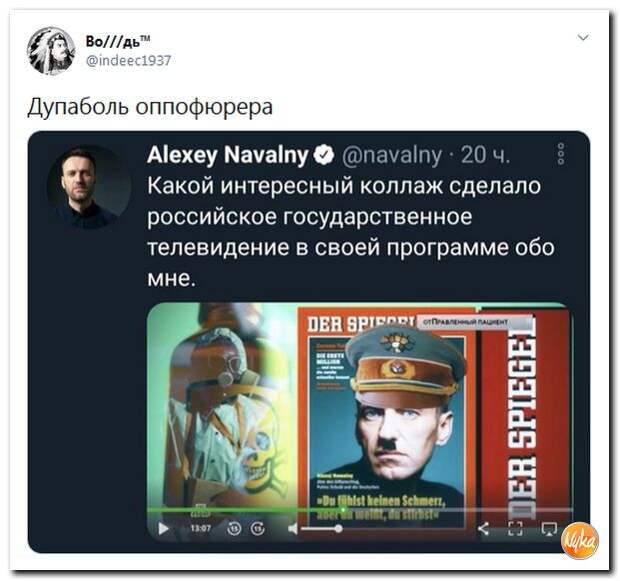Viewport: 620px width, 581px height.
Task: Open the Во///дь profile avatar
Action: [51, 51]
